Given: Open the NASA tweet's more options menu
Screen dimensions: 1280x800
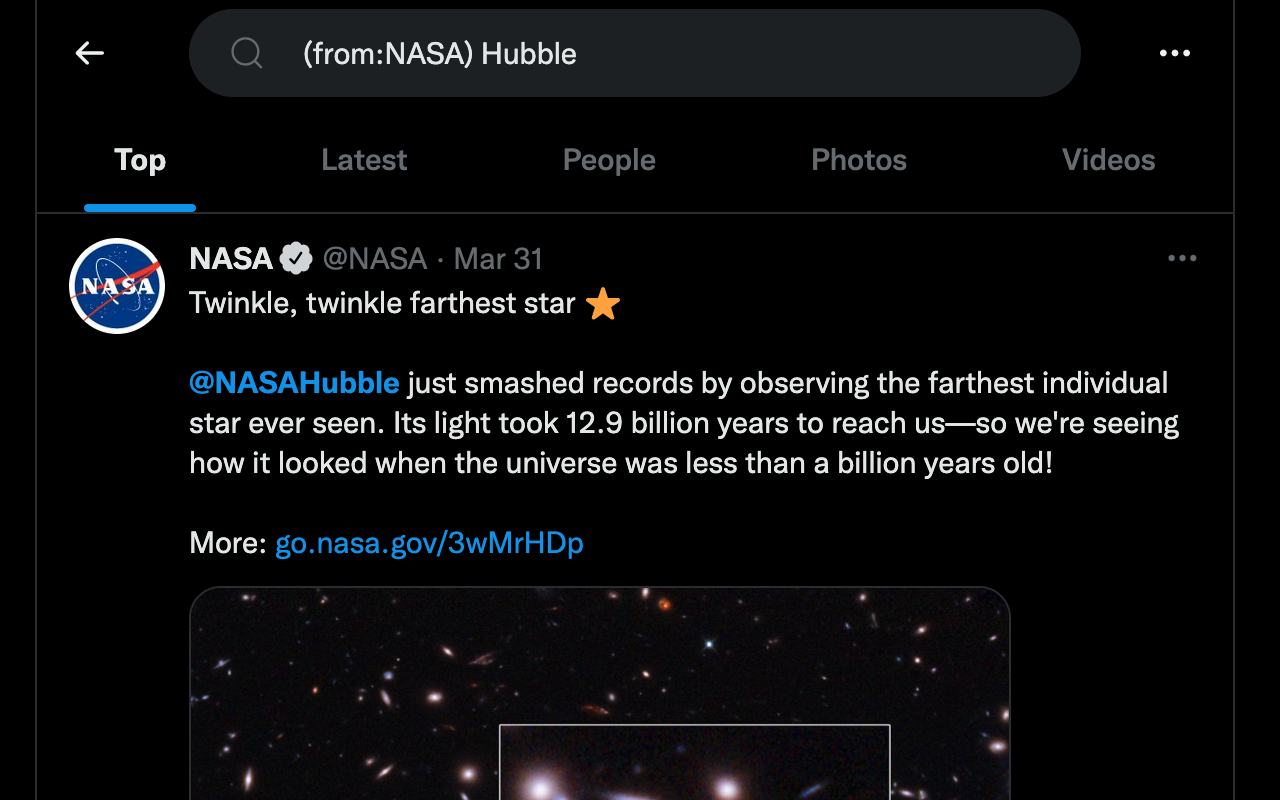Looking at the screenshot, I should tap(1182, 259).
